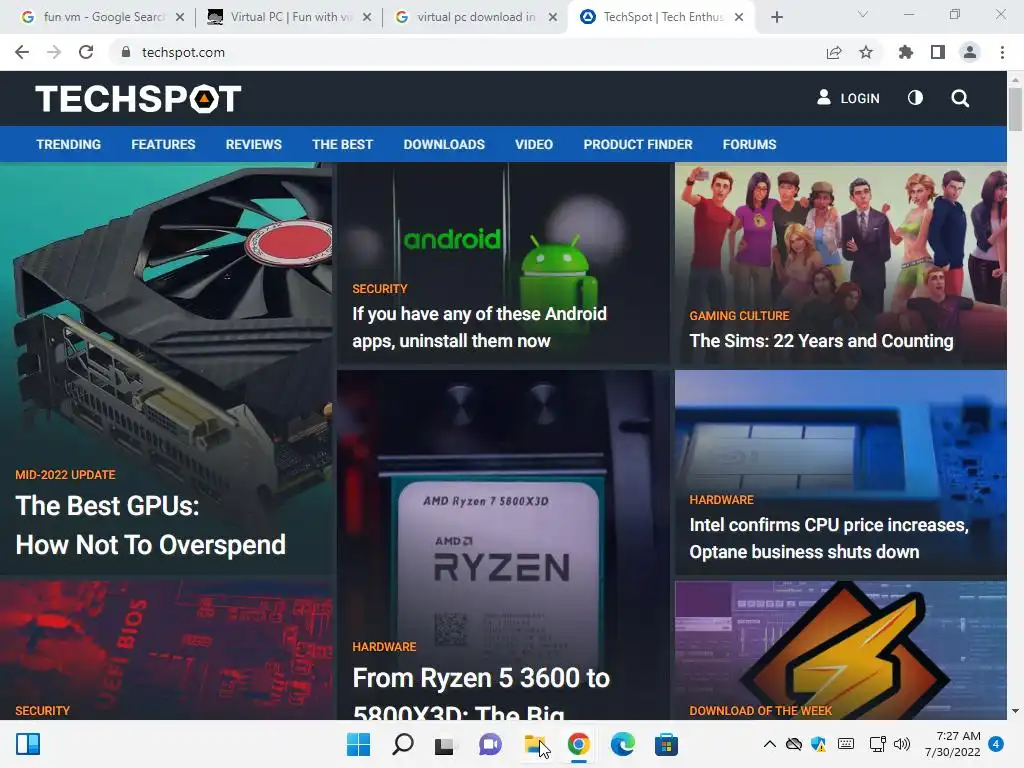
Task: Open the FEATURES section
Action: click(x=163, y=144)
